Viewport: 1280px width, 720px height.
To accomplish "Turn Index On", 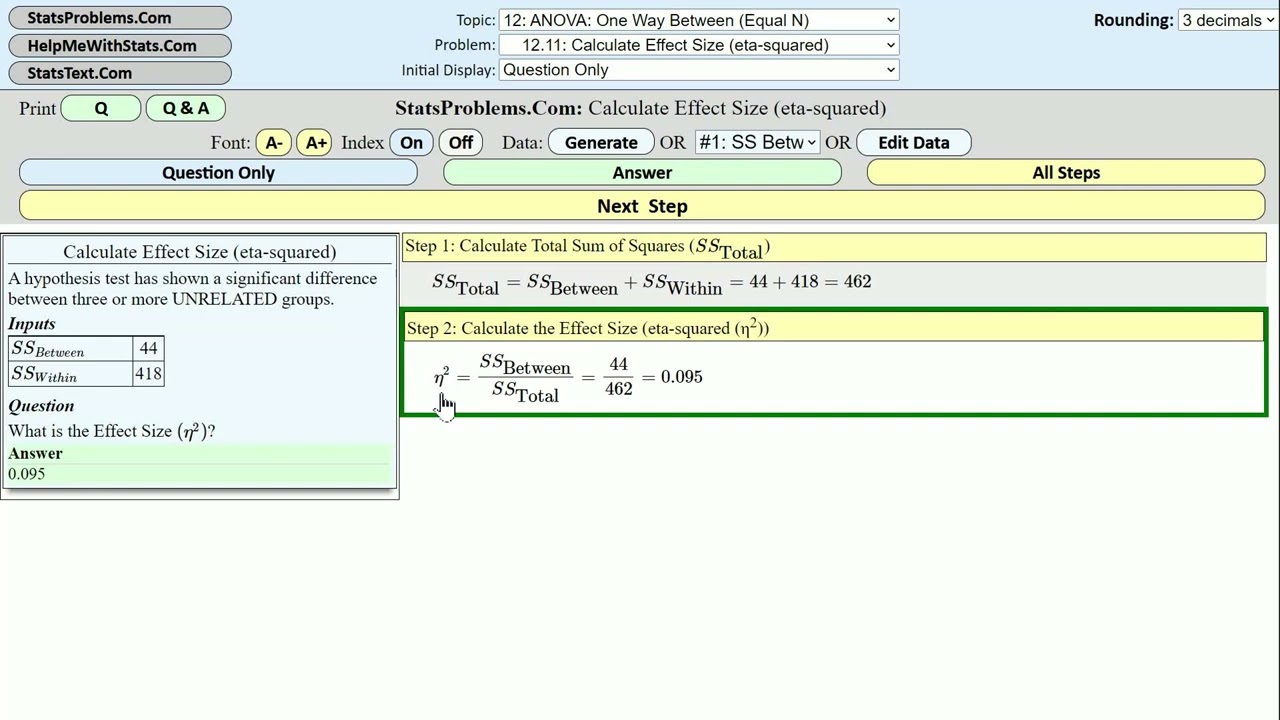I will pos(411,143).
